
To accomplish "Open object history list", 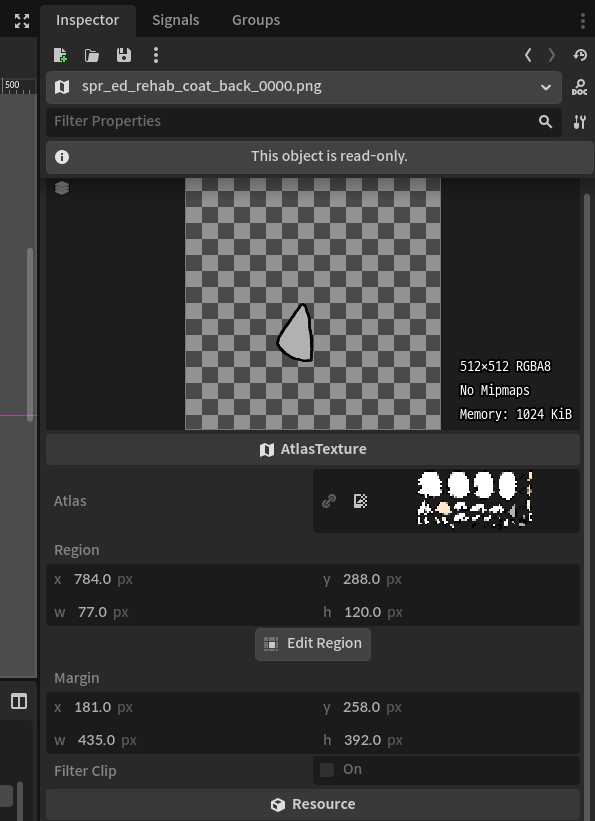I will [x=580, y=55].
